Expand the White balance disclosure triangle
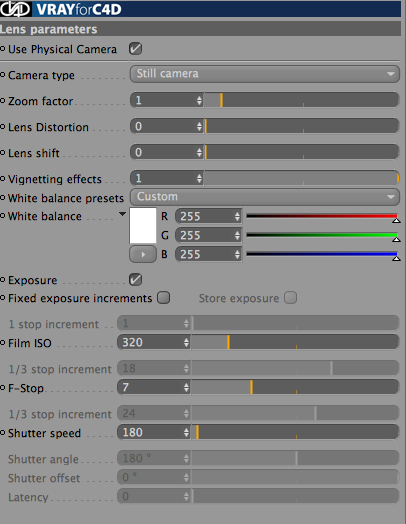This screenshot has height=524, width=406. (122, 214)
